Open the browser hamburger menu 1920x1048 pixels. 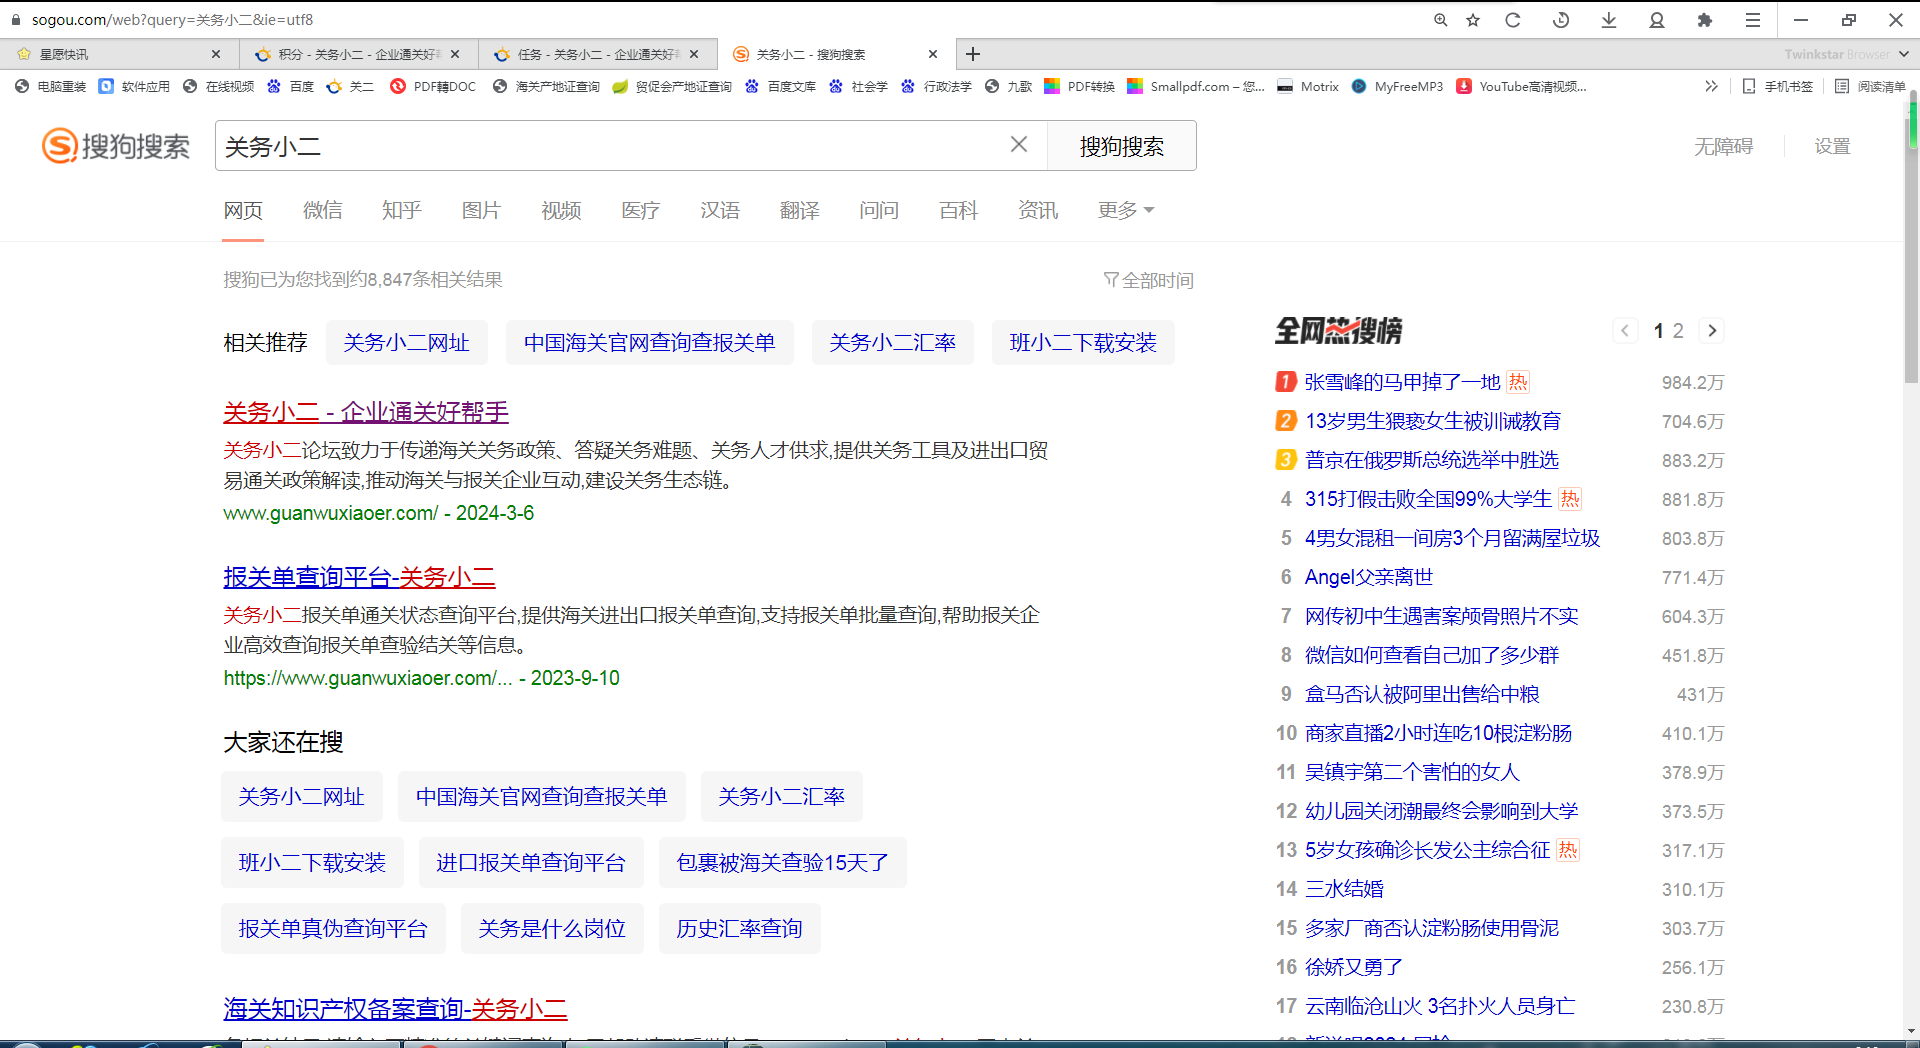(x=1753, y=20)
